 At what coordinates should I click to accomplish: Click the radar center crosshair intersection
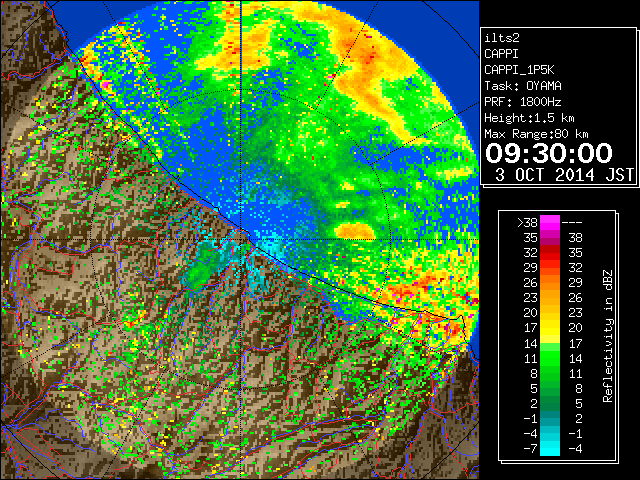(x=241, y=239)
